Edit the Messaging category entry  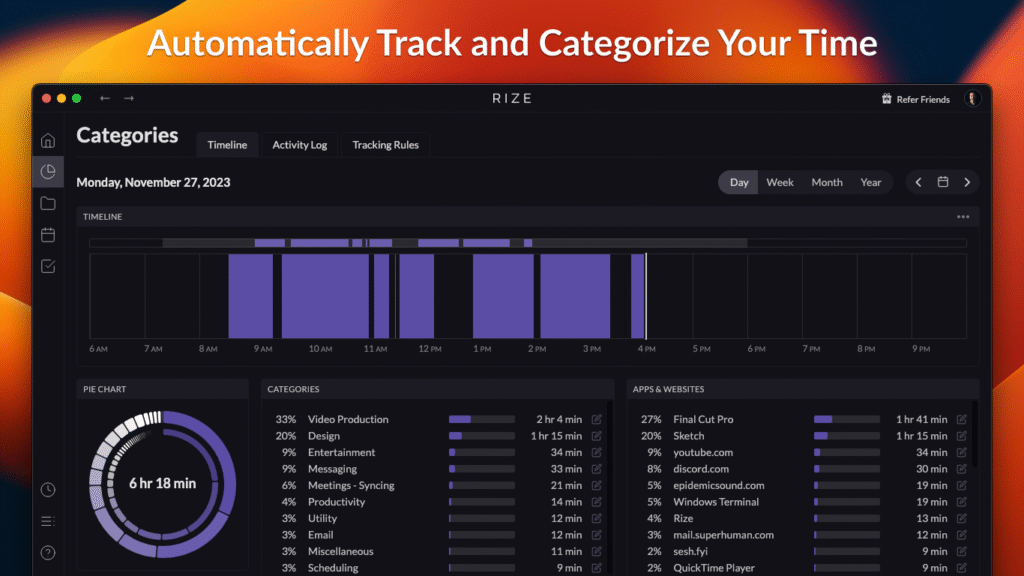596,469
